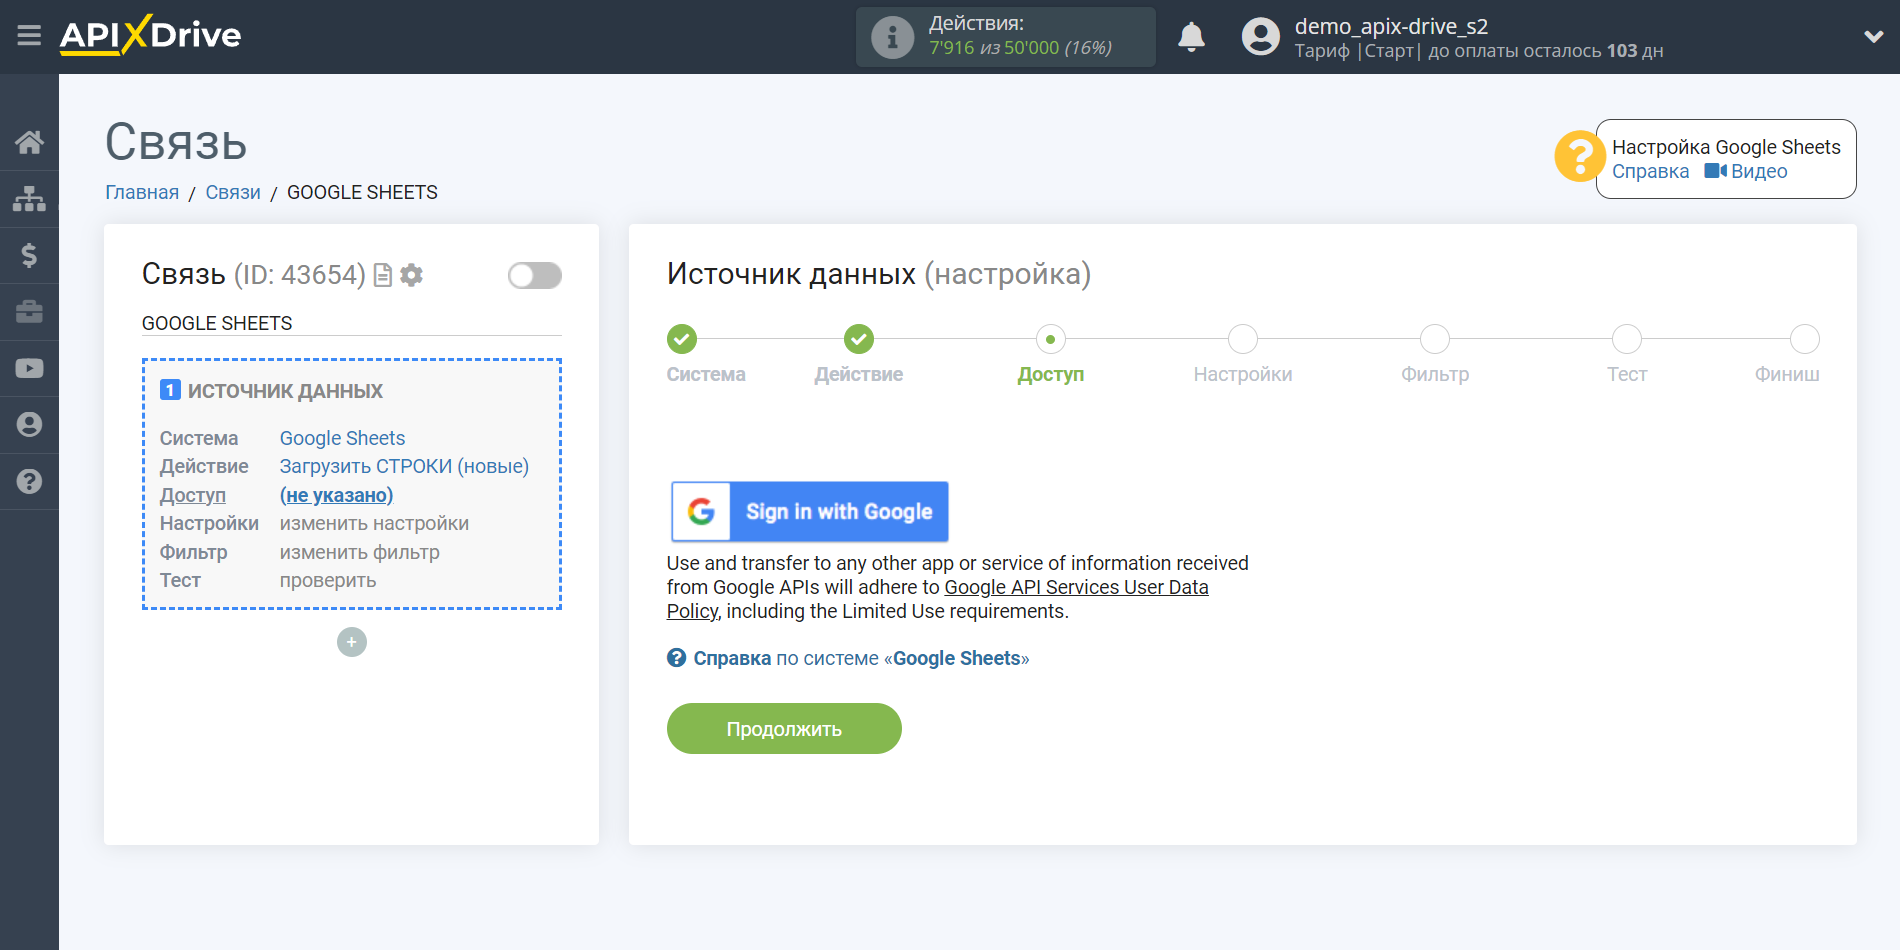Click изменить фильтр text
1900x950 pixels.
click(359, 552)
